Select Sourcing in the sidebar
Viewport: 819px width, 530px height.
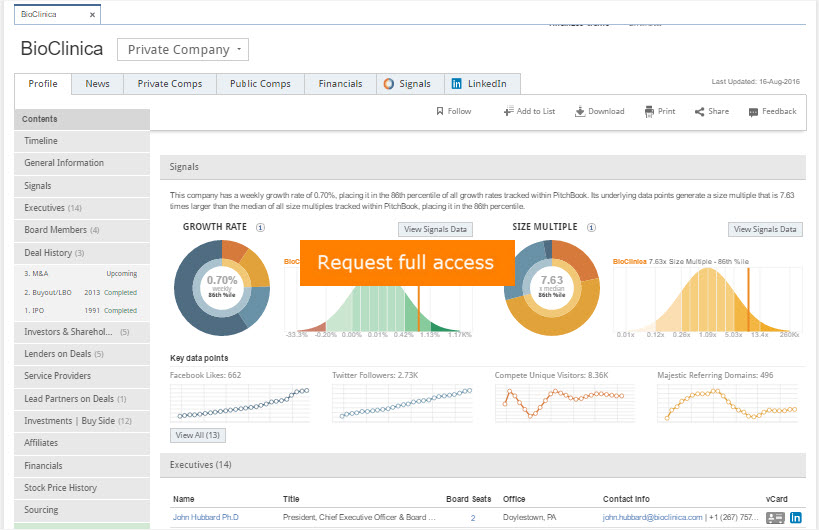coord(82,510)
